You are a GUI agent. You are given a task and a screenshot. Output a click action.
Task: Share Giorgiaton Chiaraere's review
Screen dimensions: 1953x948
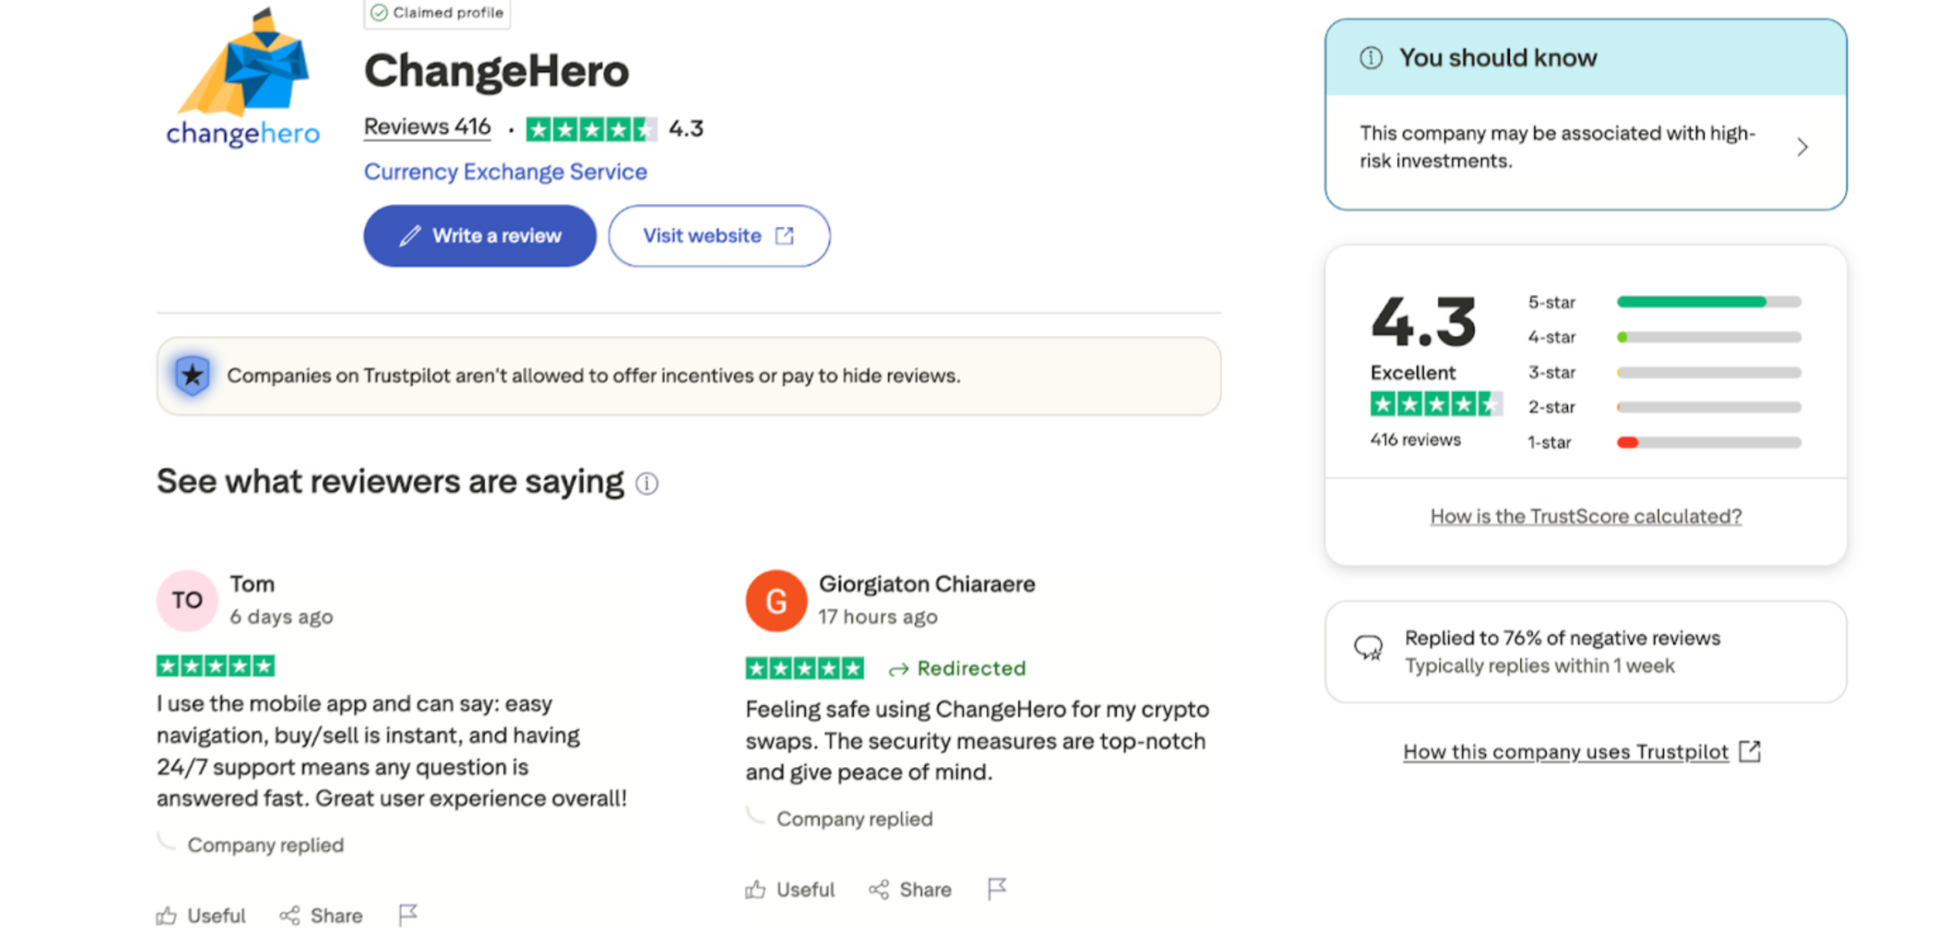click(x=910, y=890)
